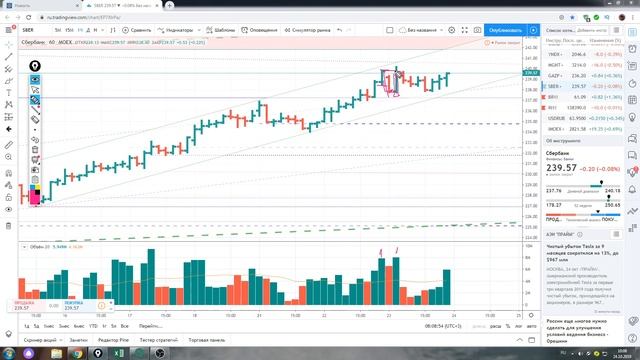Undo the last chart action
This screenshot has width=640, height=360.
click(x=339, y=30)
